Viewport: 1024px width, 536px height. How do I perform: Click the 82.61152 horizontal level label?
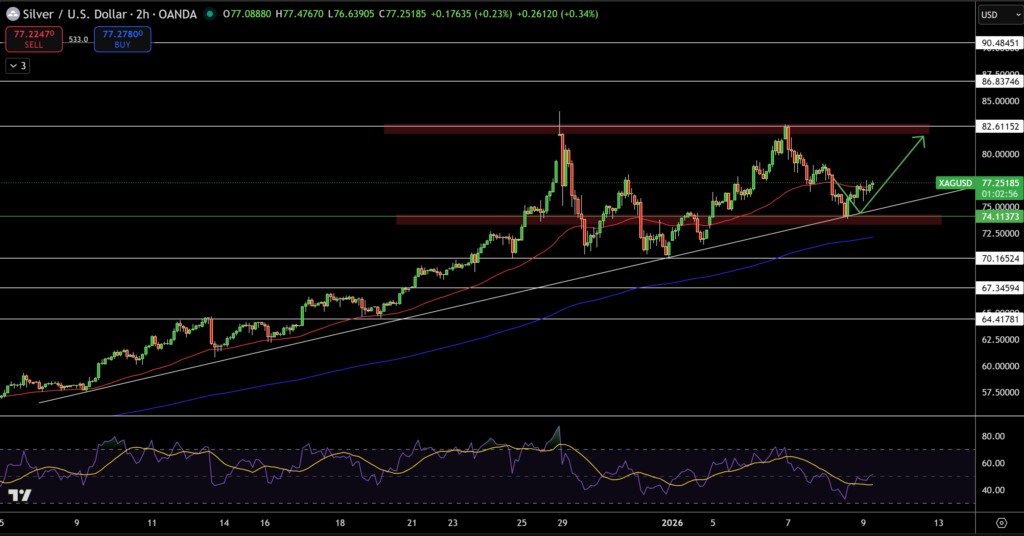(x=1000, y=127)
